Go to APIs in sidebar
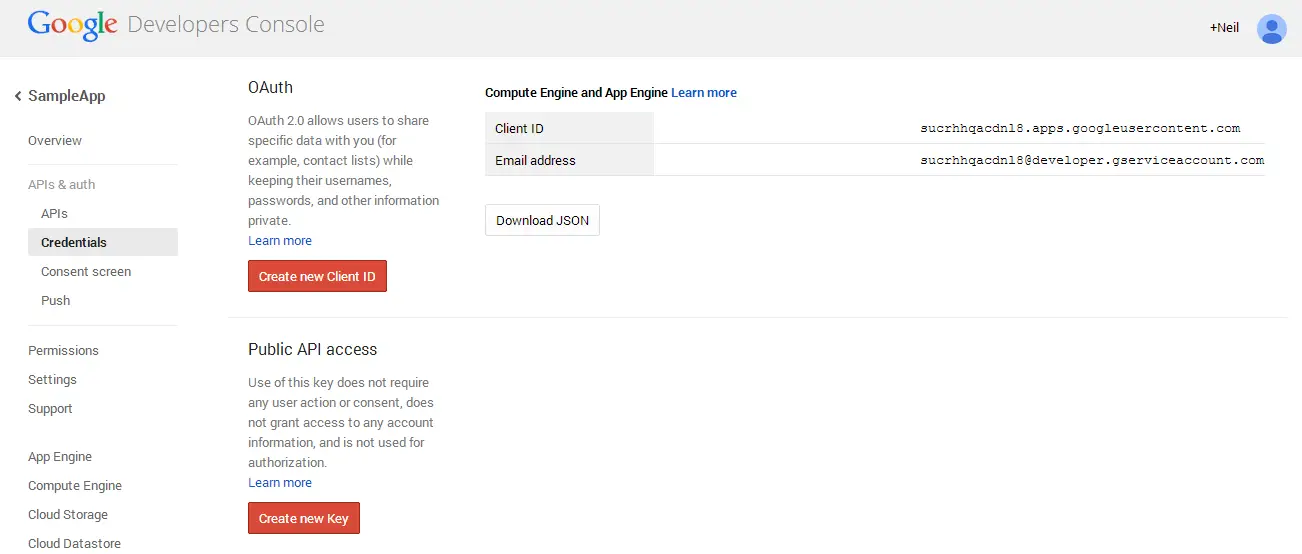Screen dimensions: 1302x554 tap(54, 214)
